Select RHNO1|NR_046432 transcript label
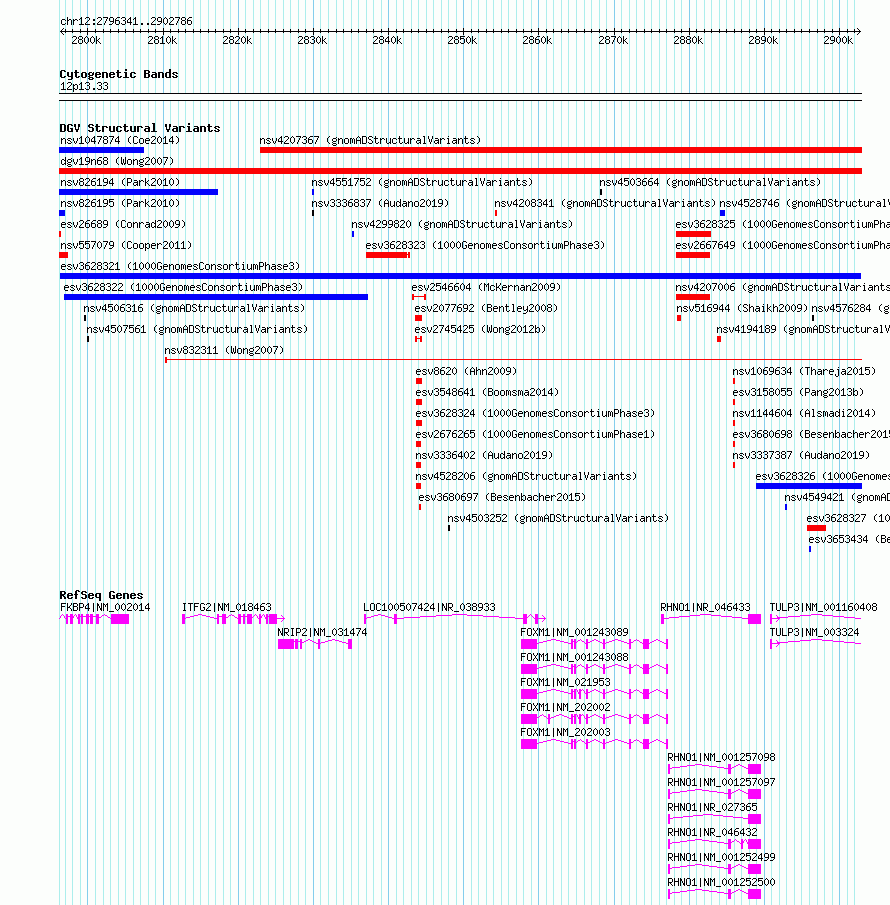This screenshot has height=905, width=890. point(712,832)
